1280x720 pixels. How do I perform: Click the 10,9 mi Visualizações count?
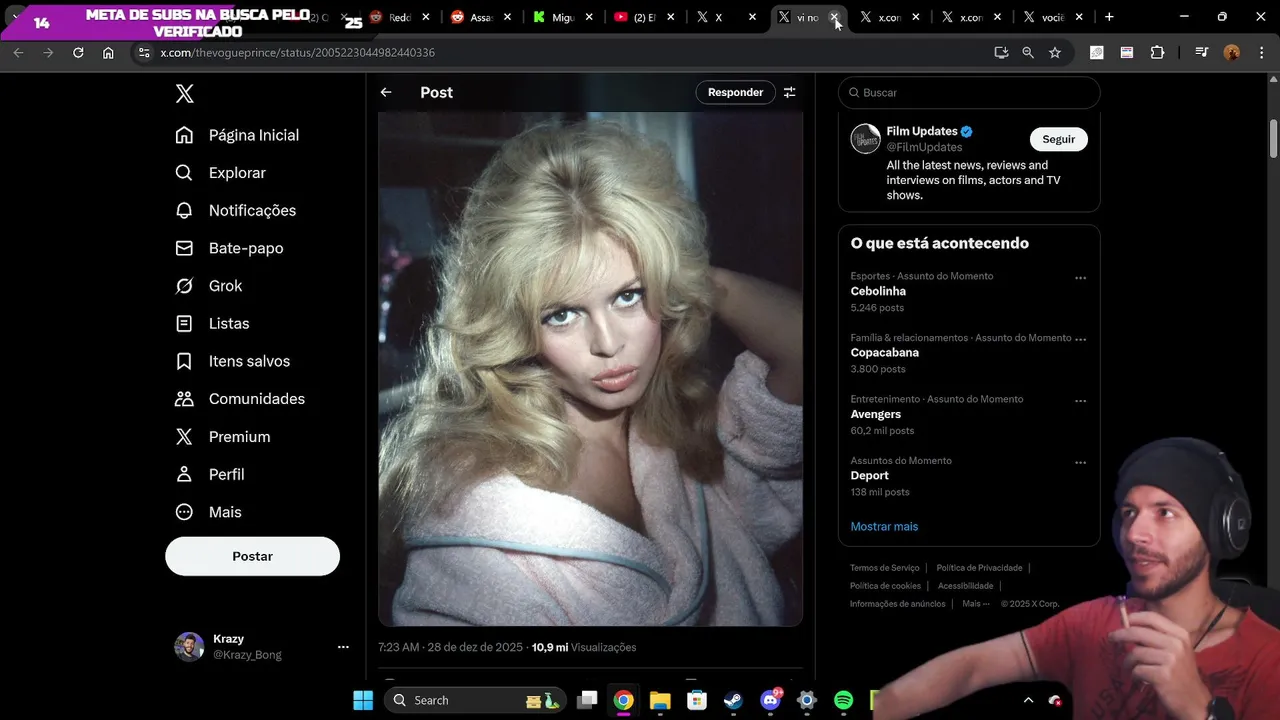584,647
